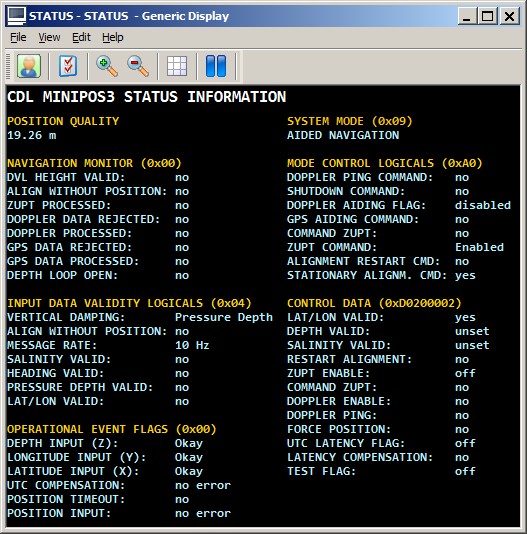Open the Edit menu

click(x=81, y=37)
